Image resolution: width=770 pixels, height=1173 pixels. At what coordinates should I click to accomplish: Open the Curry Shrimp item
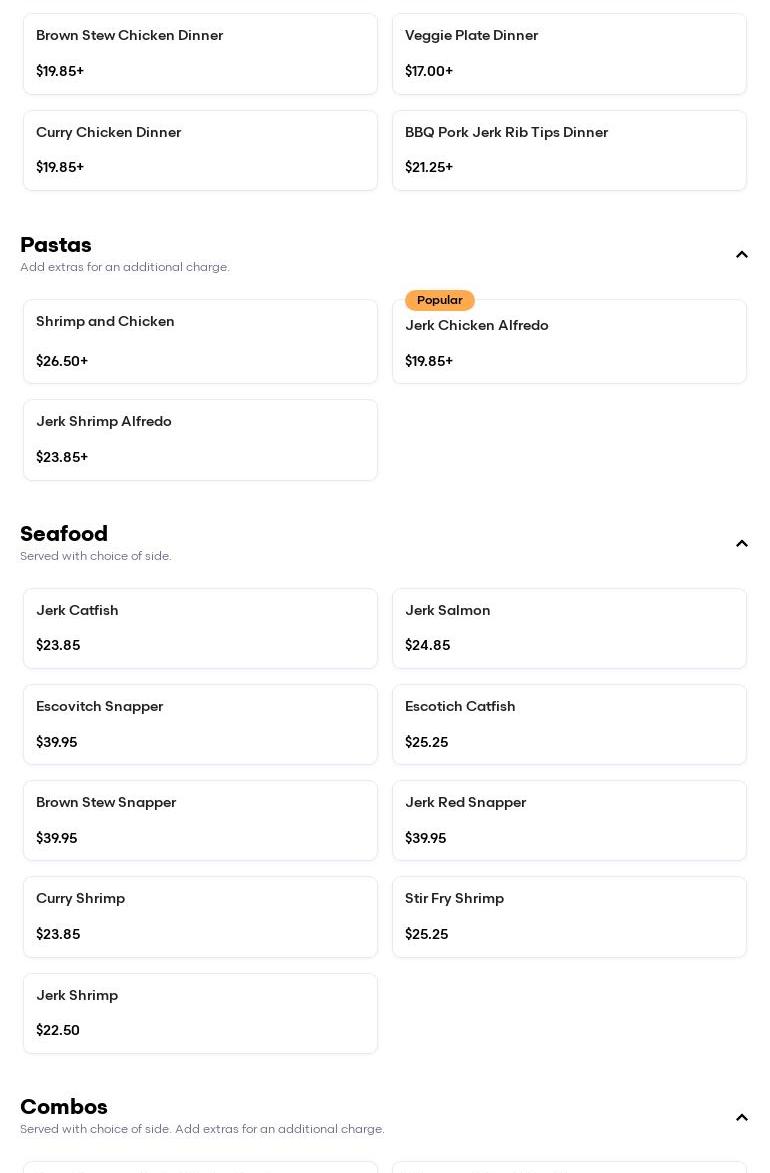tap(200, 916)
